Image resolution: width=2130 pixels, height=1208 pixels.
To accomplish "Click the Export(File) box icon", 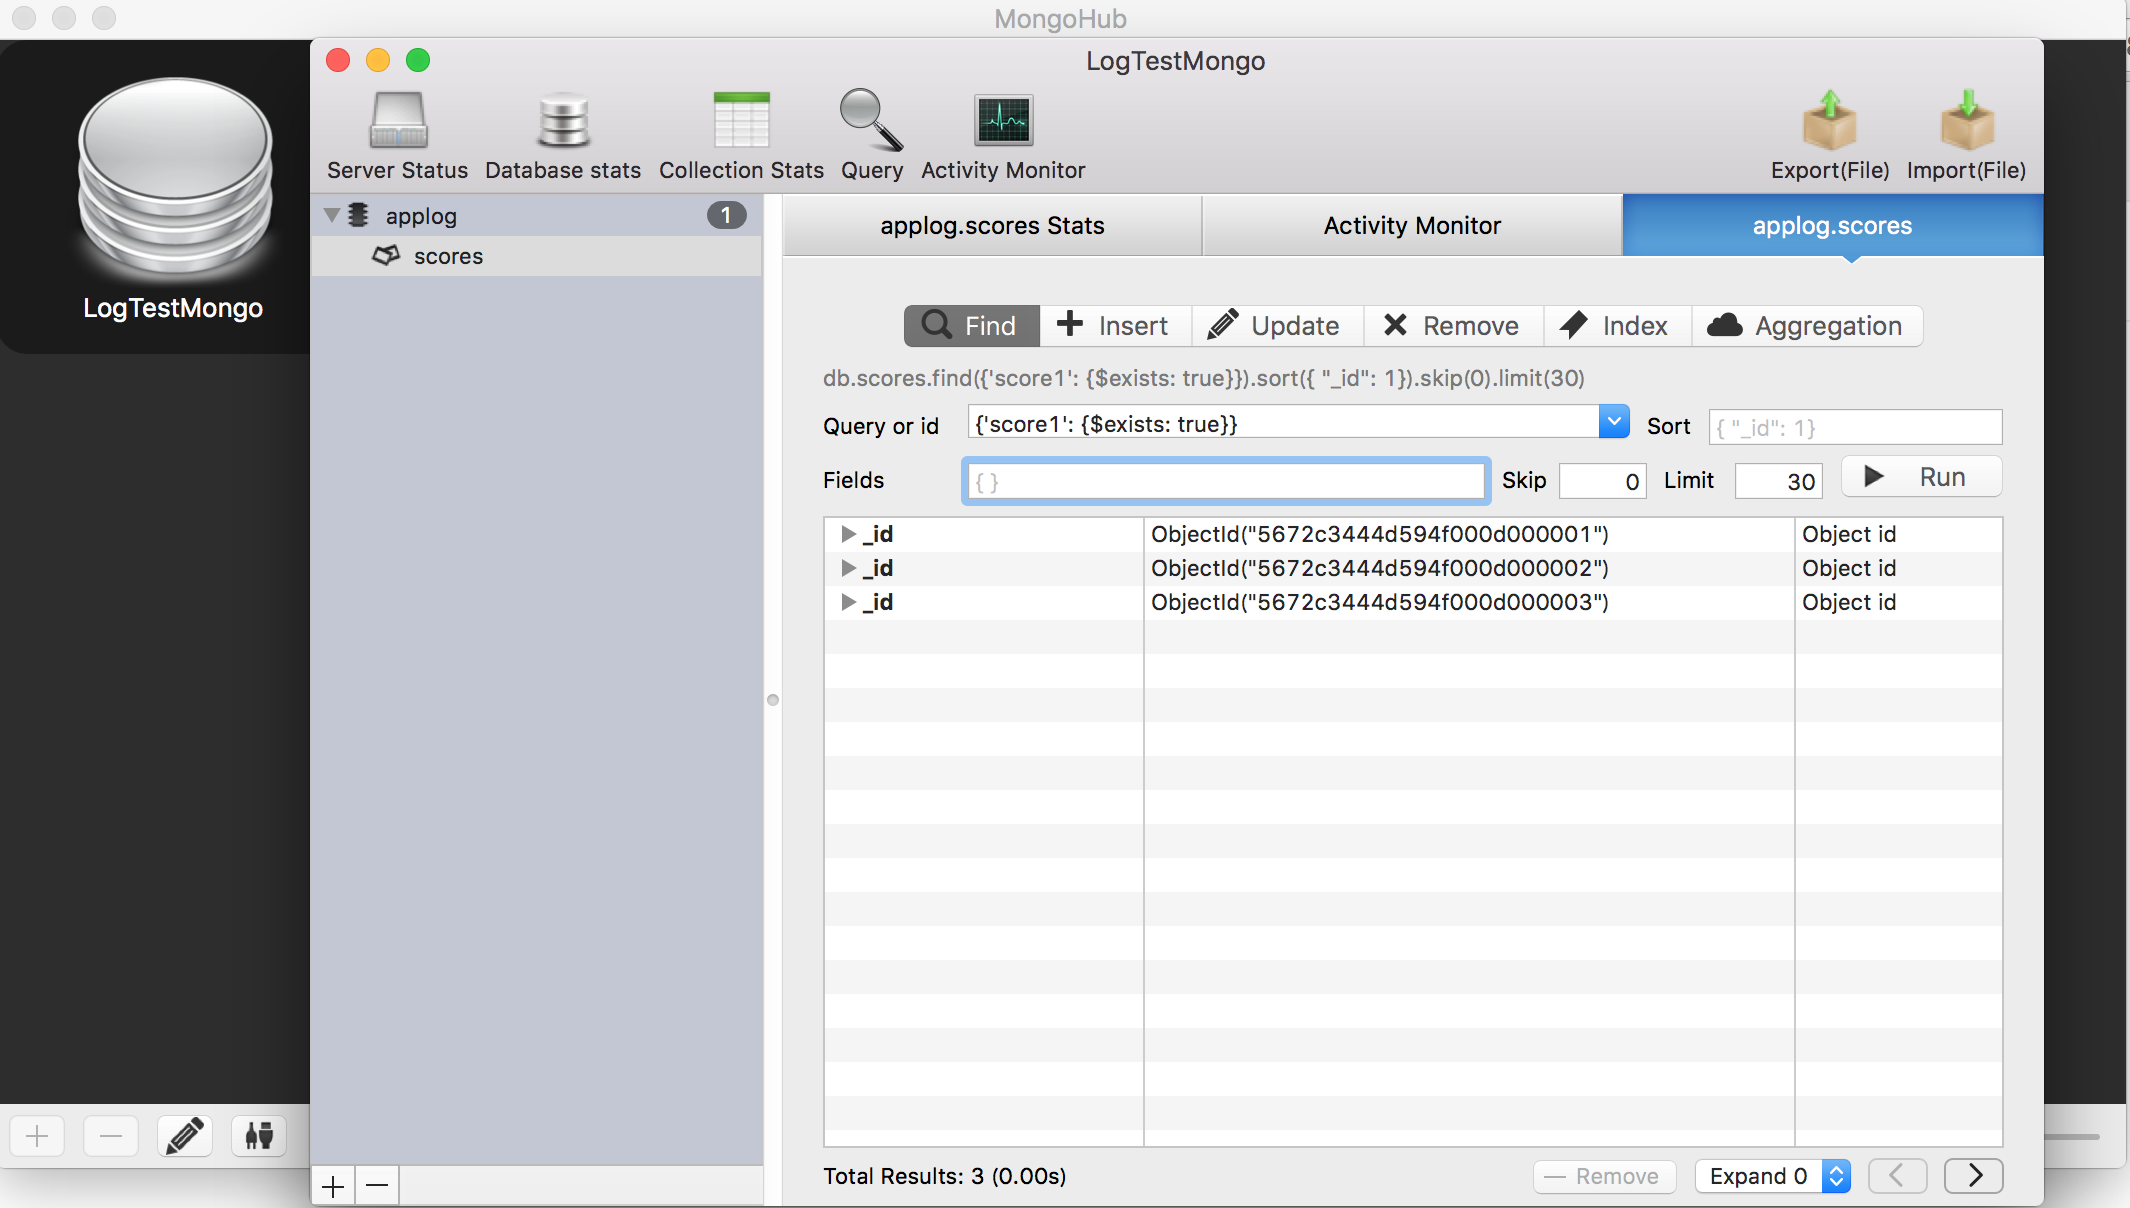I will (1830, 120).
